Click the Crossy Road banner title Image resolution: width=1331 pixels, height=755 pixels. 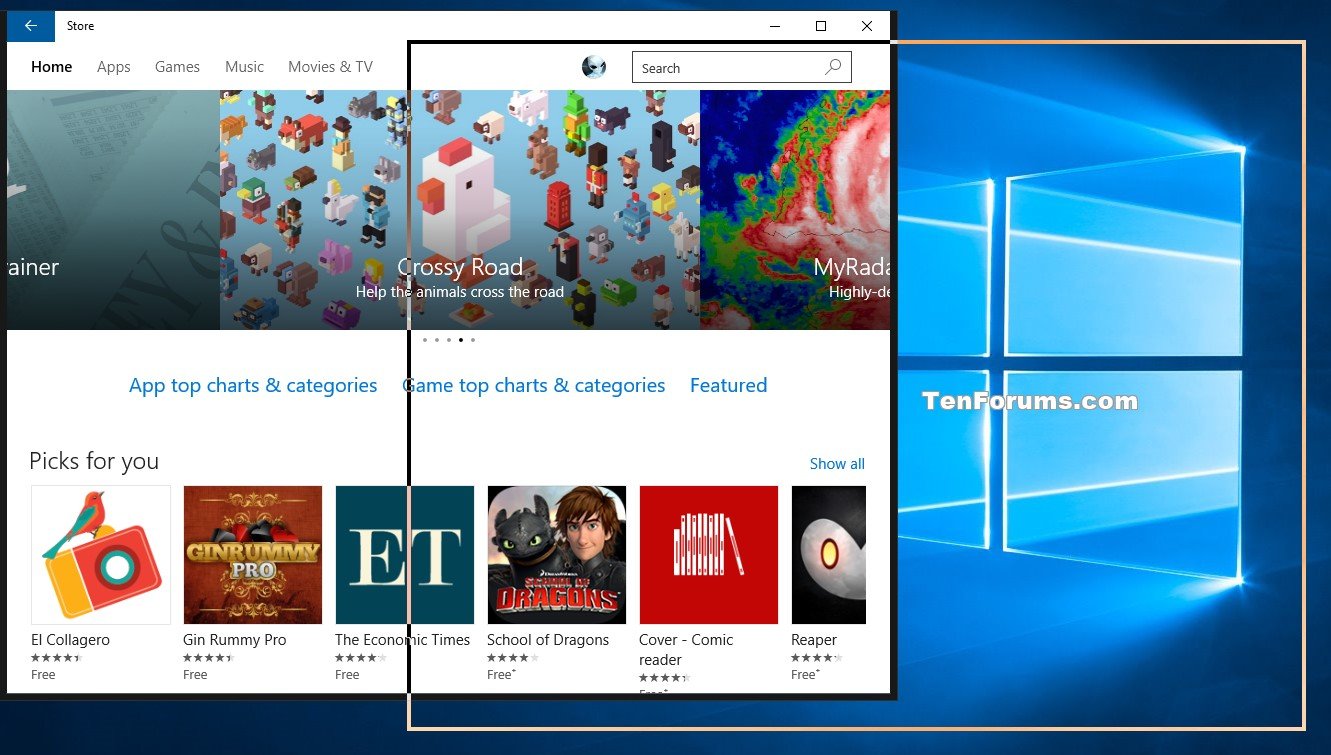pos(460,267)
